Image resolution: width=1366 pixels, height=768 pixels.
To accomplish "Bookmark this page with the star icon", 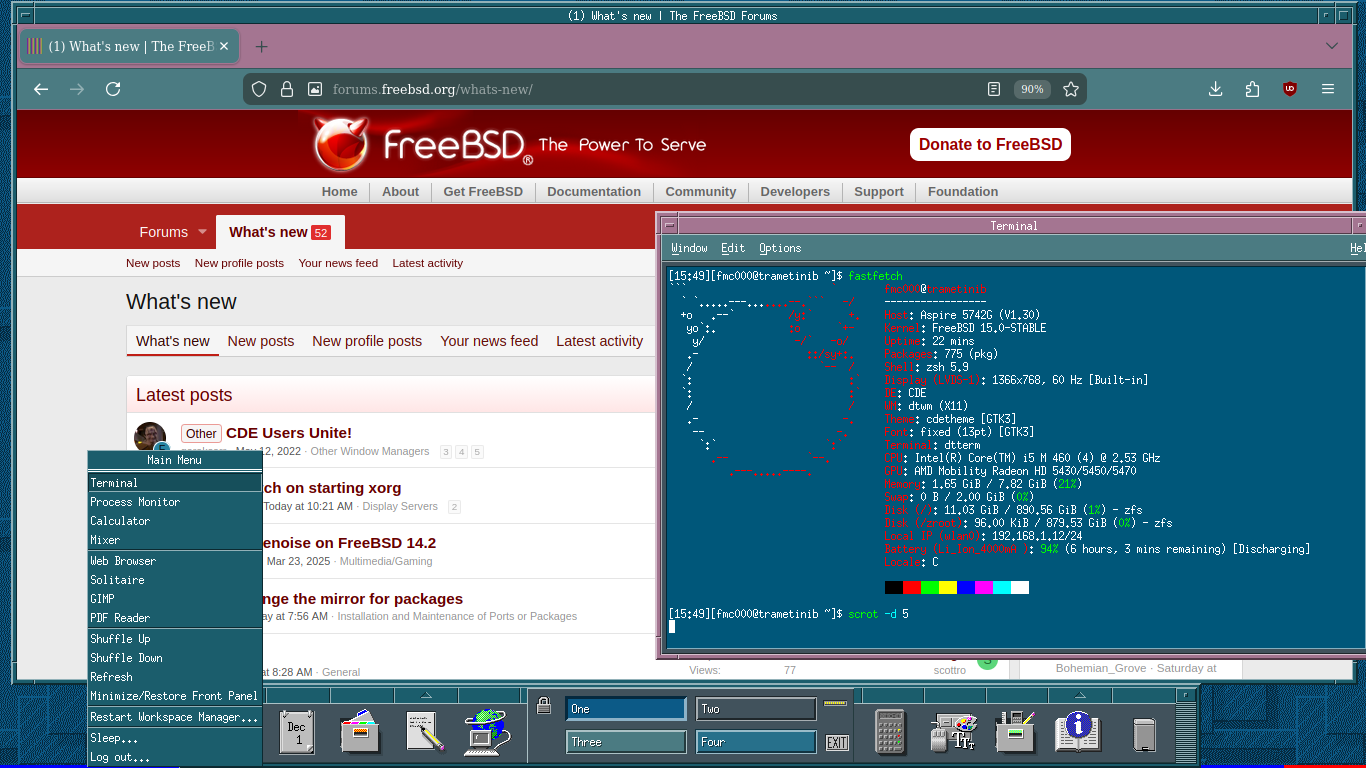I will pyautogui.click(x=1071, y=89).
